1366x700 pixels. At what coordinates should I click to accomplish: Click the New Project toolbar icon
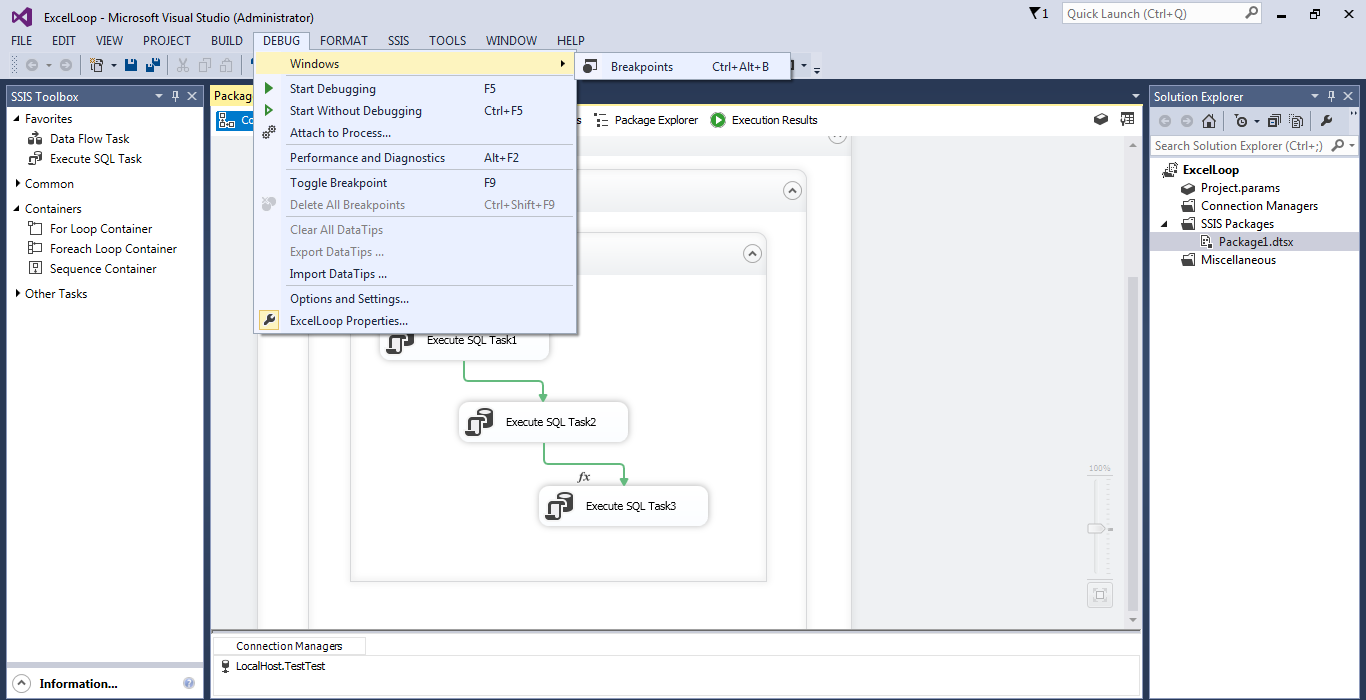coord(97,65)
